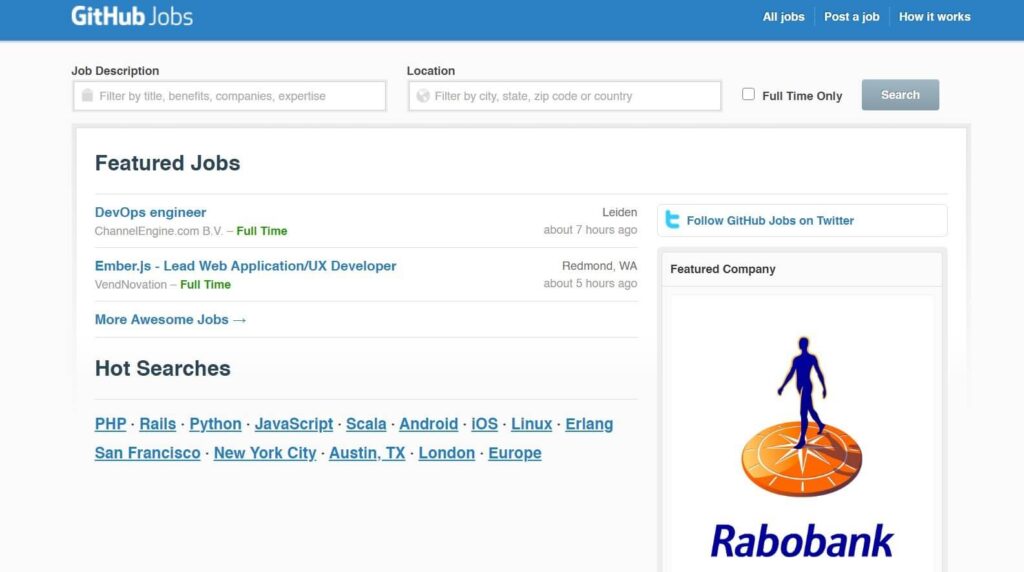Viewport: 1024px width, 572px height.
Task: Click the Full Time Only label text
Action: [x=802, y=96]
